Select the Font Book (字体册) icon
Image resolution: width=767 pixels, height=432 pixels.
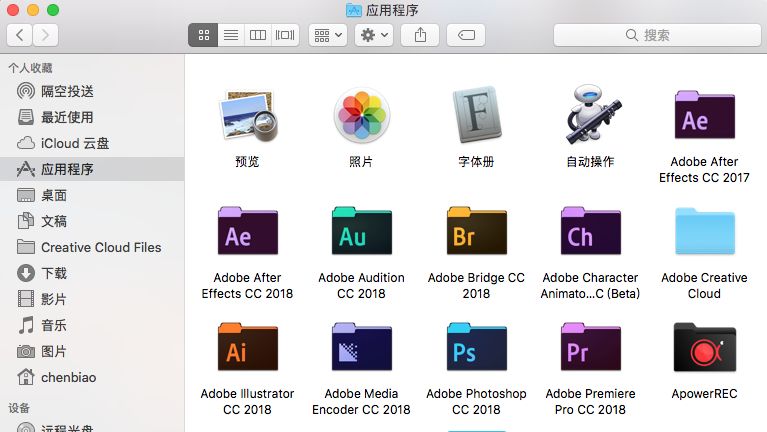(x=476, y=114)
